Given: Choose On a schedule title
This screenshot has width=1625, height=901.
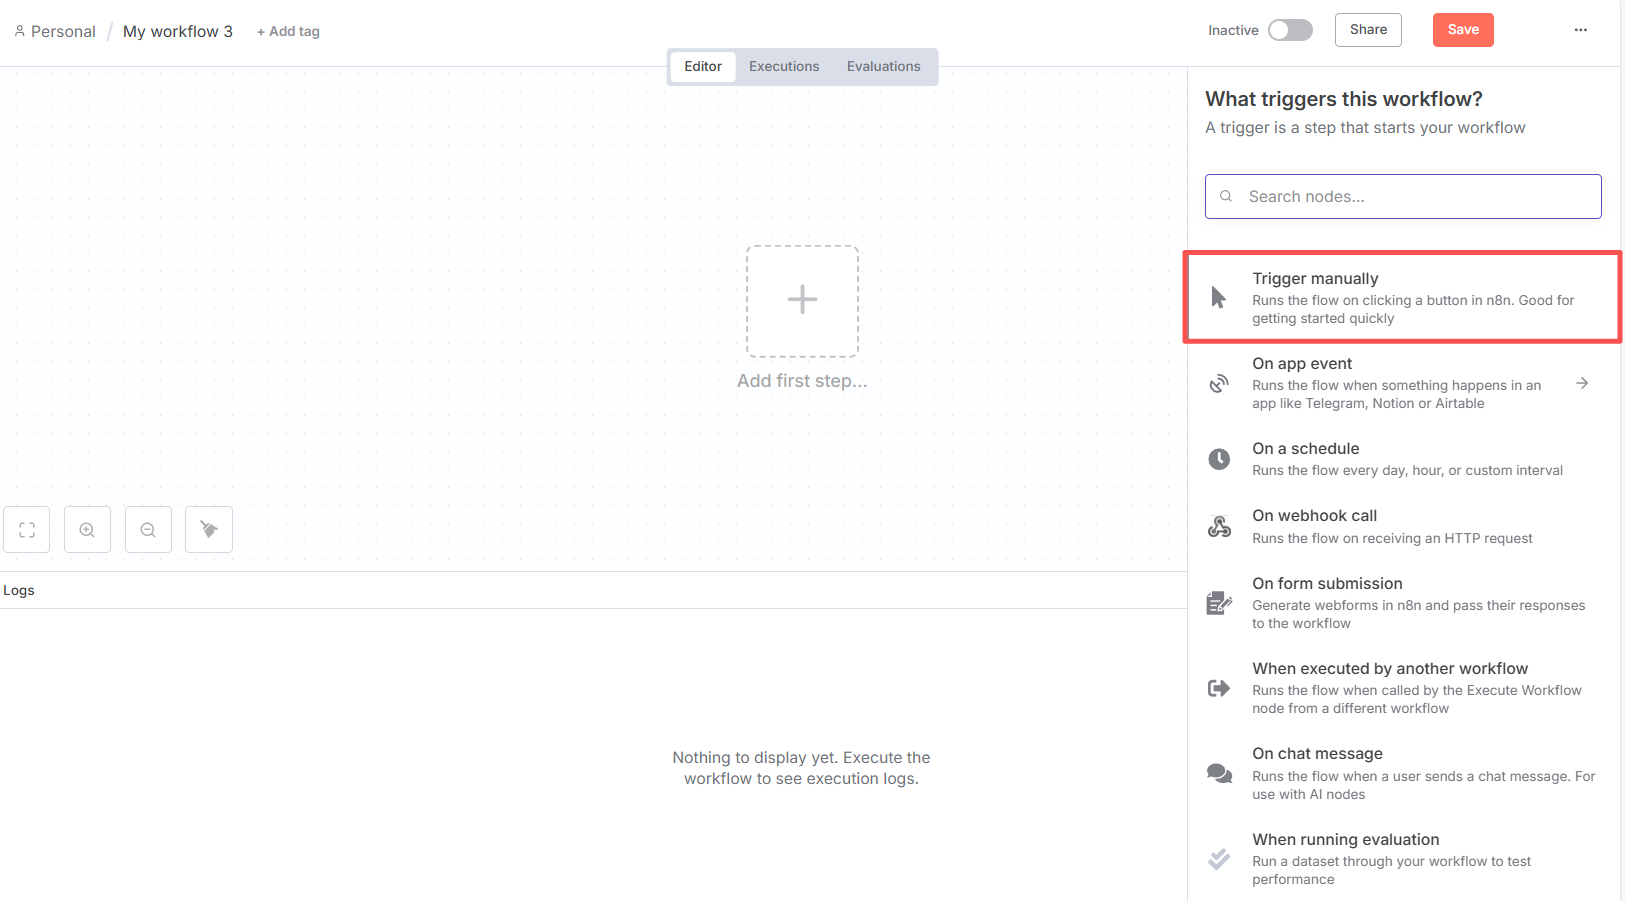Looking at the screenshot, I should (x=1306, y=448).
